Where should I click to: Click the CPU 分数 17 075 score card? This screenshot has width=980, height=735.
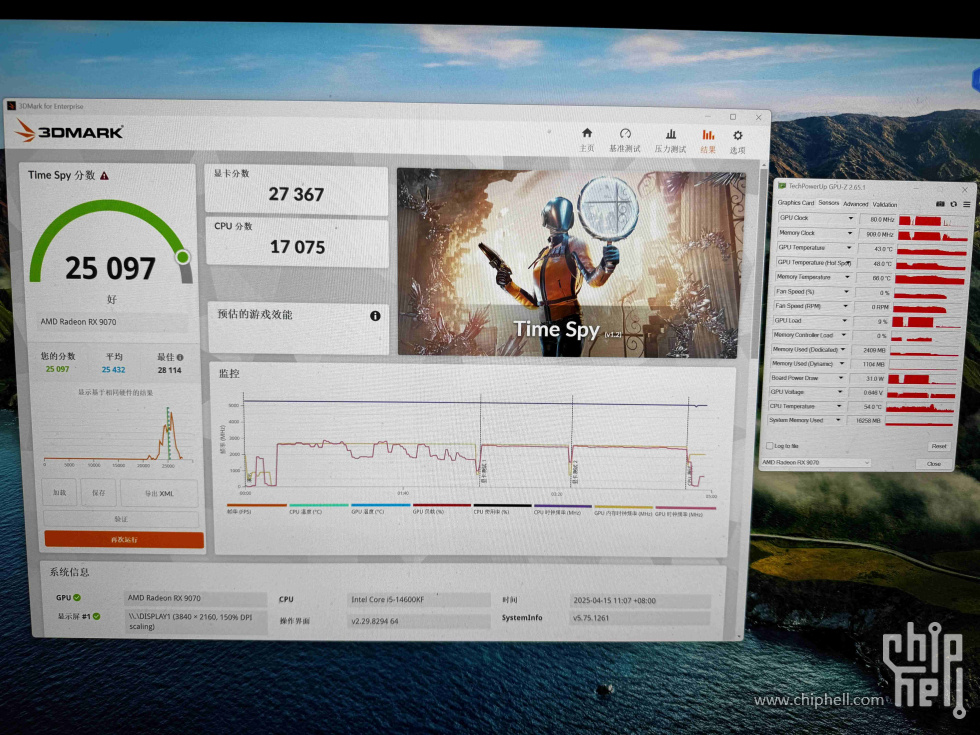click(x=297, y=242)
